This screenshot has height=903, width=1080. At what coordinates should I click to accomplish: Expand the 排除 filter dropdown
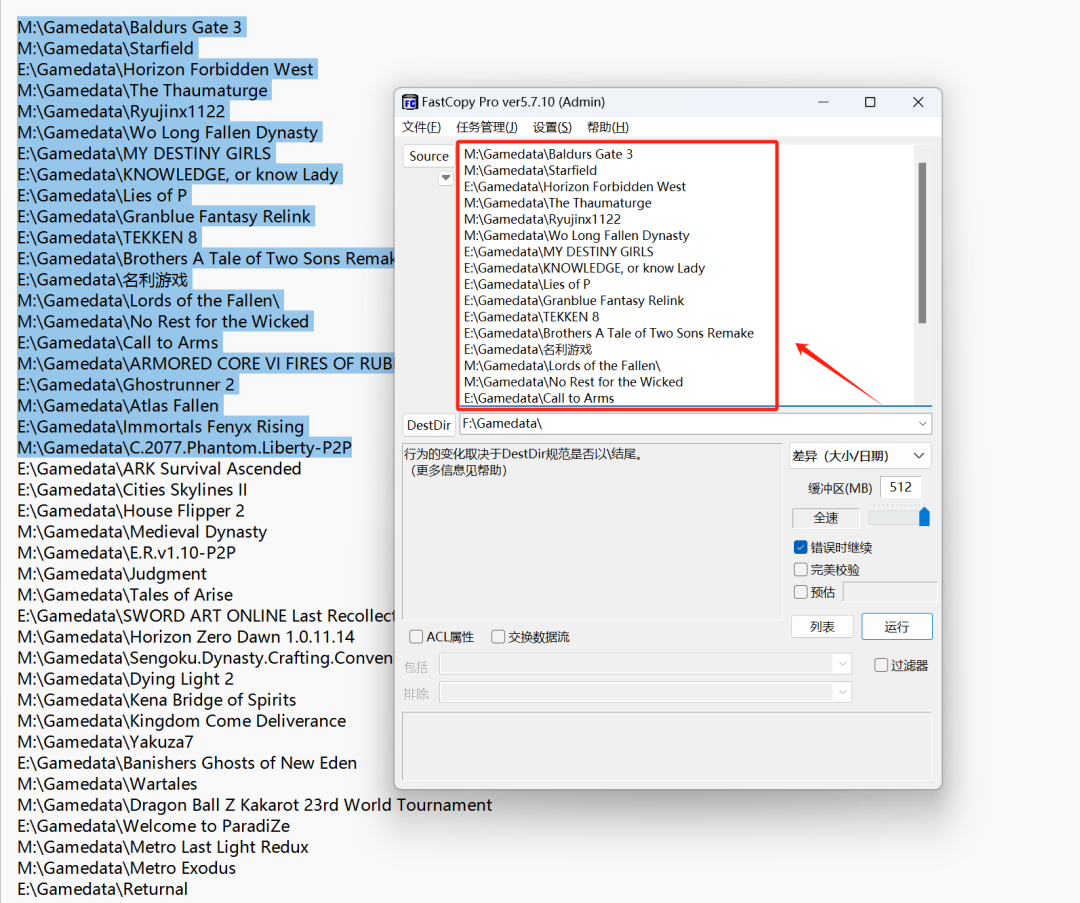coord(842,692)
